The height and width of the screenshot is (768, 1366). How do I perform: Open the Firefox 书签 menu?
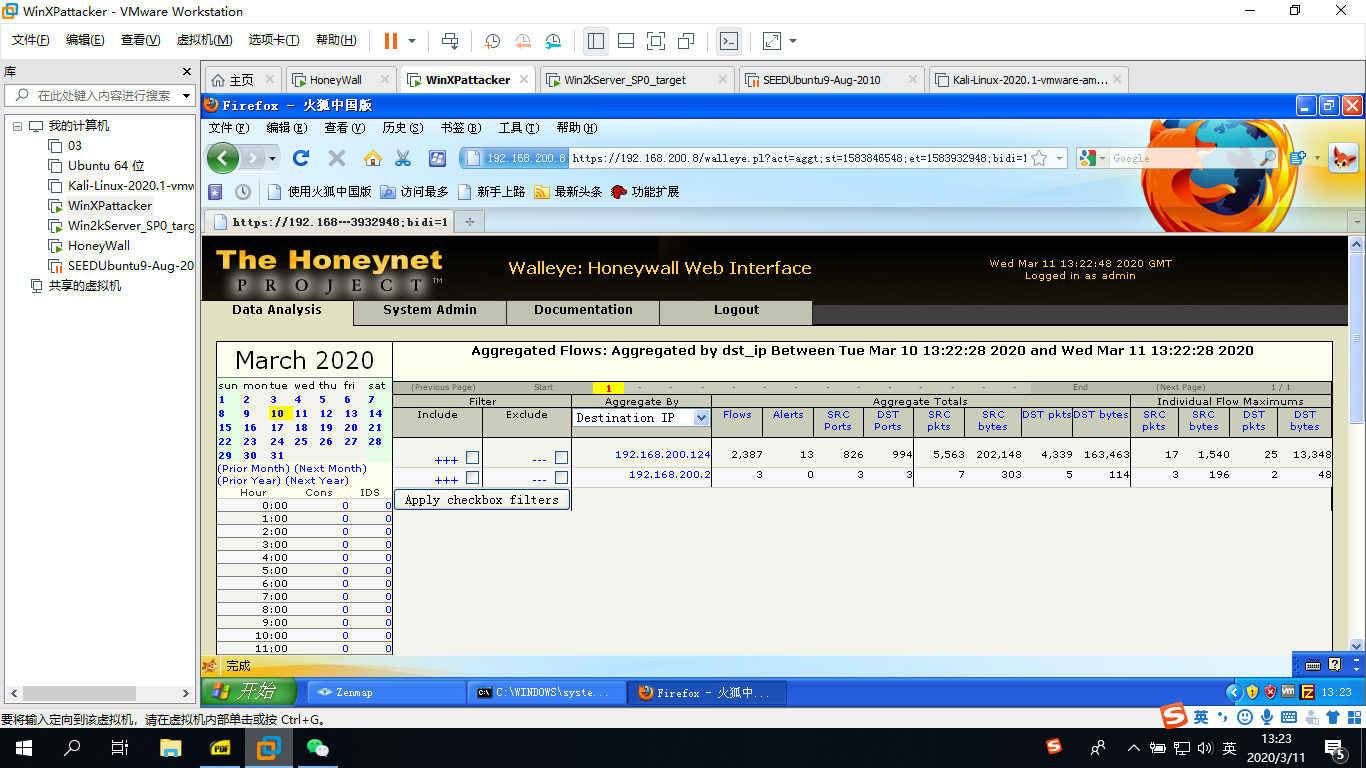tap(460, 128)
